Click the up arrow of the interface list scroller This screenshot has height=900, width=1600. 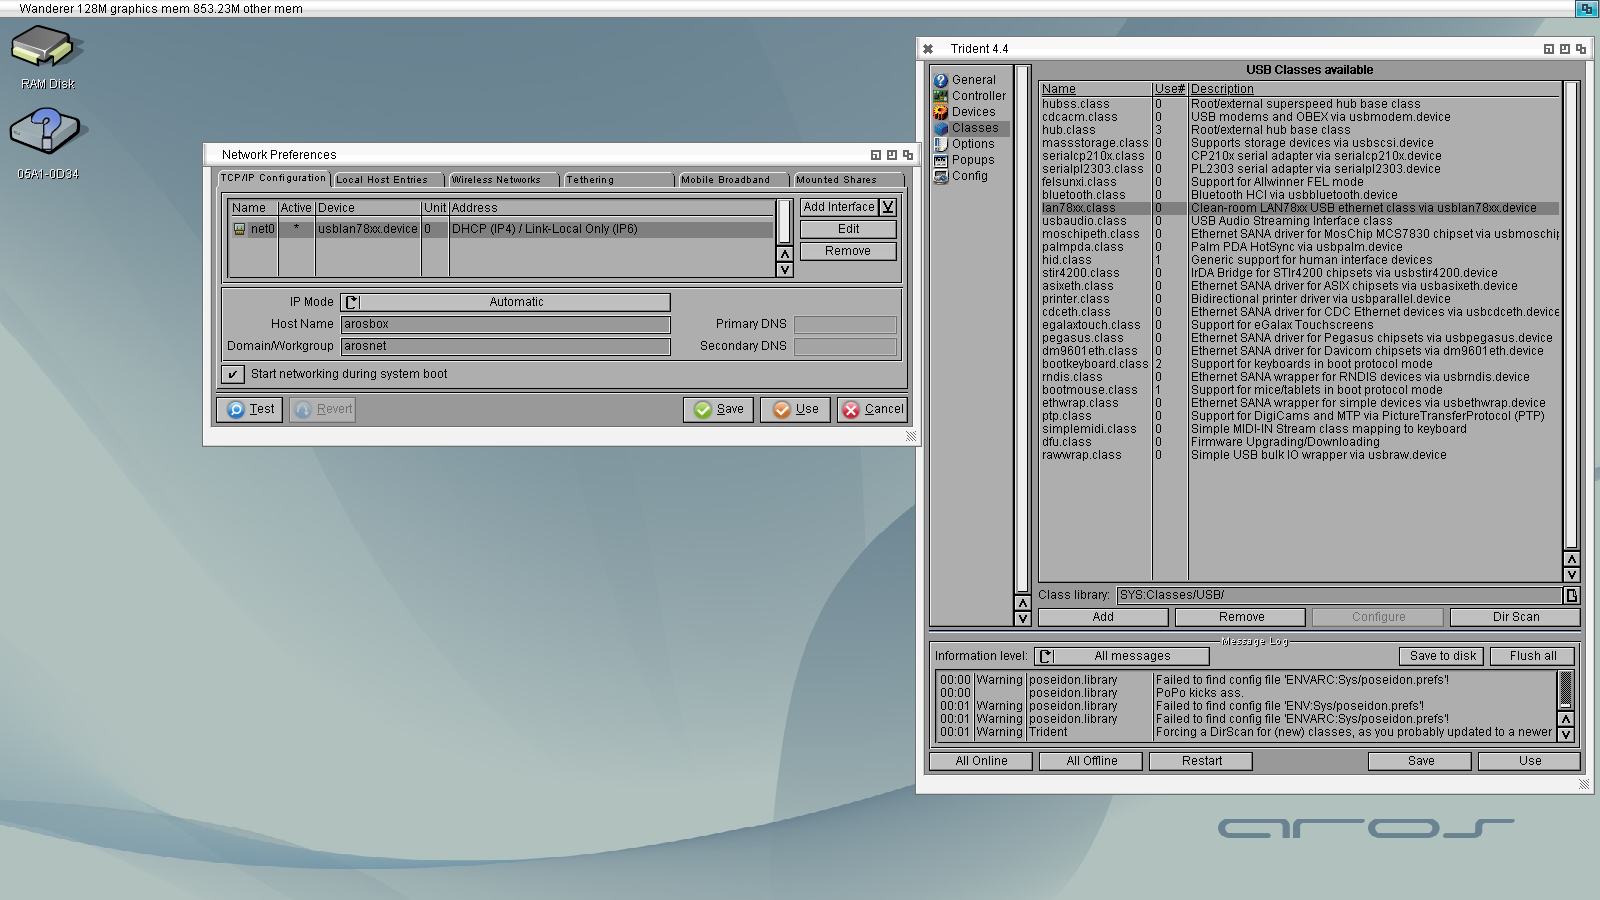point(785,254)
